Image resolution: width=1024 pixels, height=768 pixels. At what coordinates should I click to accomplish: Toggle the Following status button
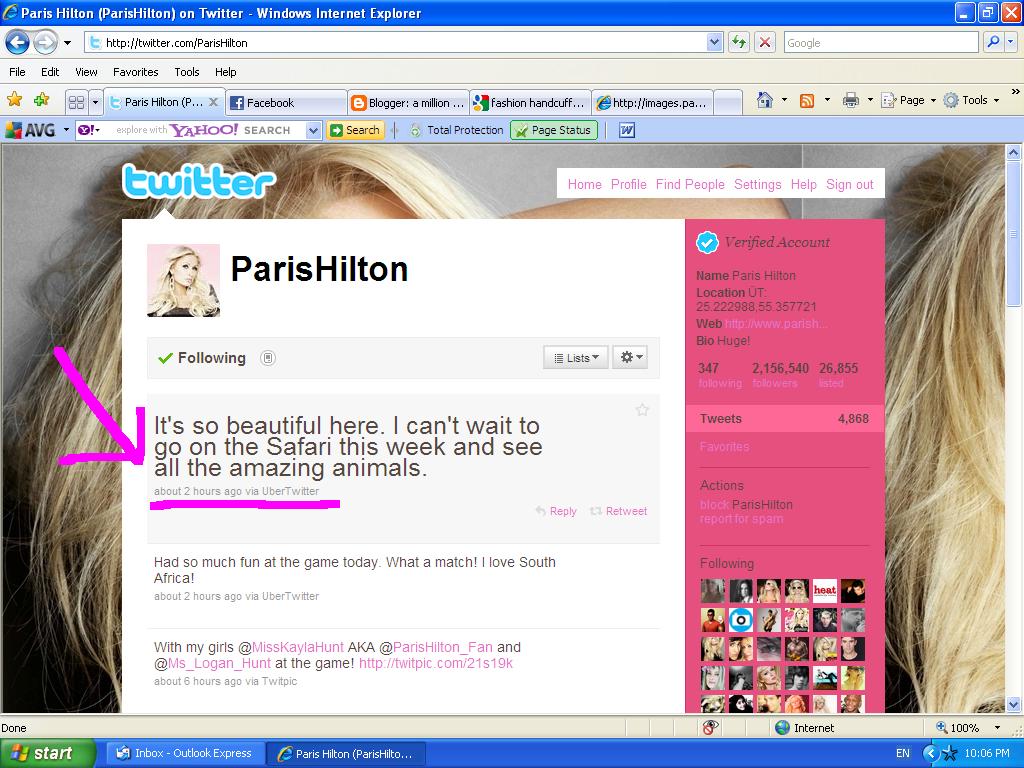[202, 358]
